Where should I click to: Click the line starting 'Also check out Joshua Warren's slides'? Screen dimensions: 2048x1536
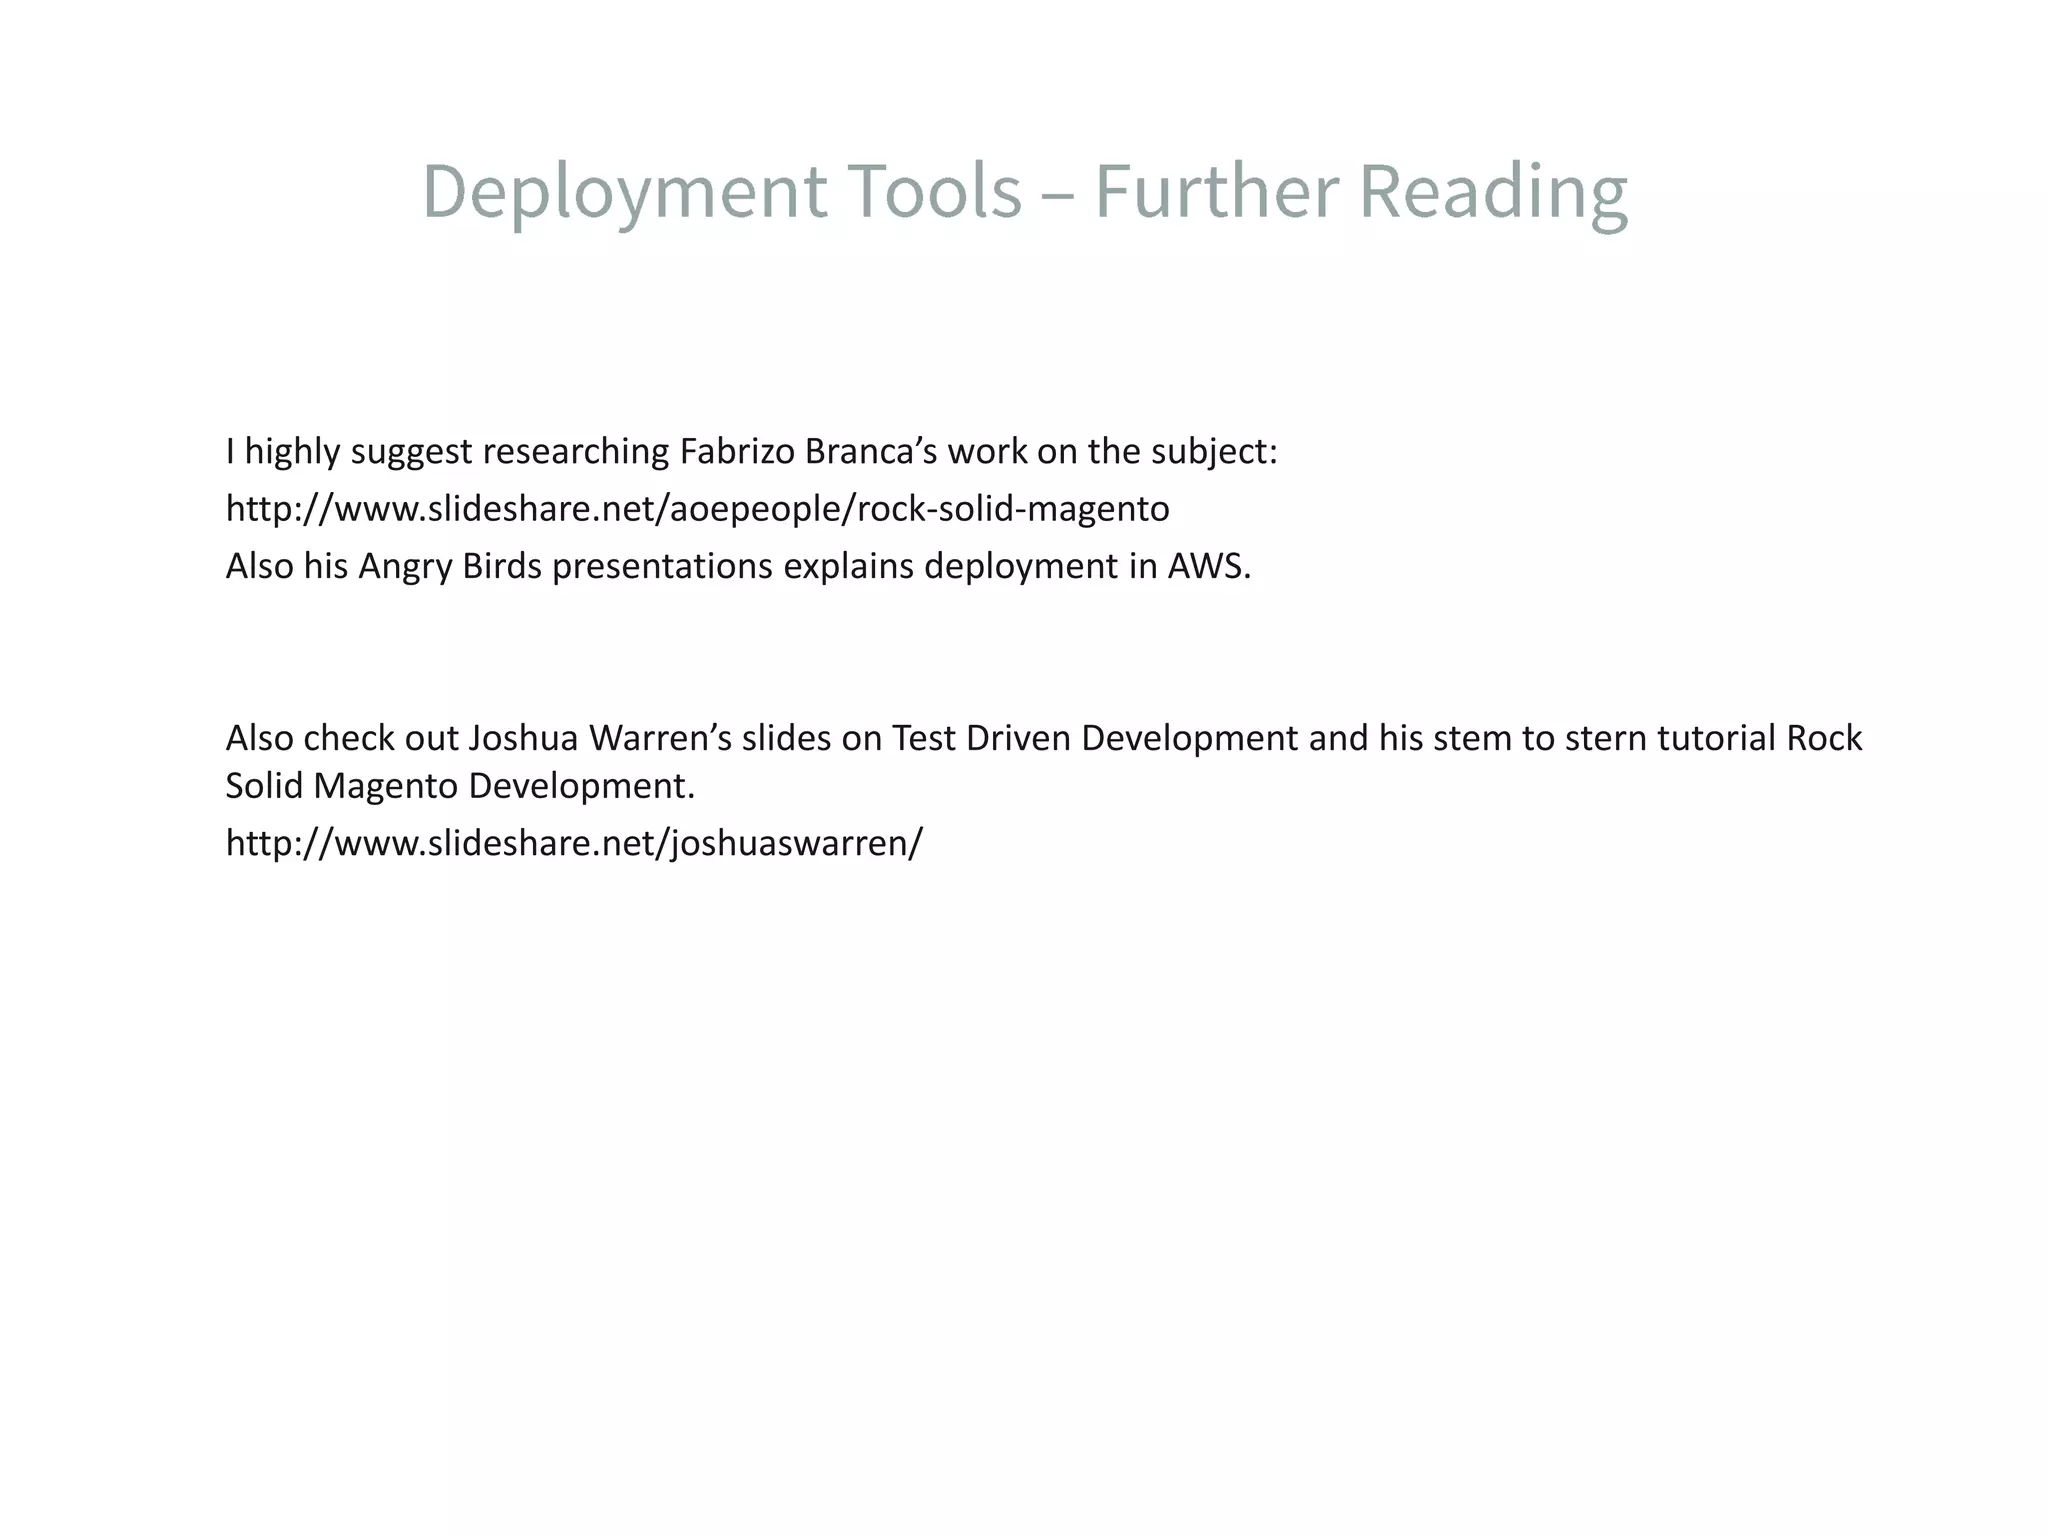tap(1043, 738)
